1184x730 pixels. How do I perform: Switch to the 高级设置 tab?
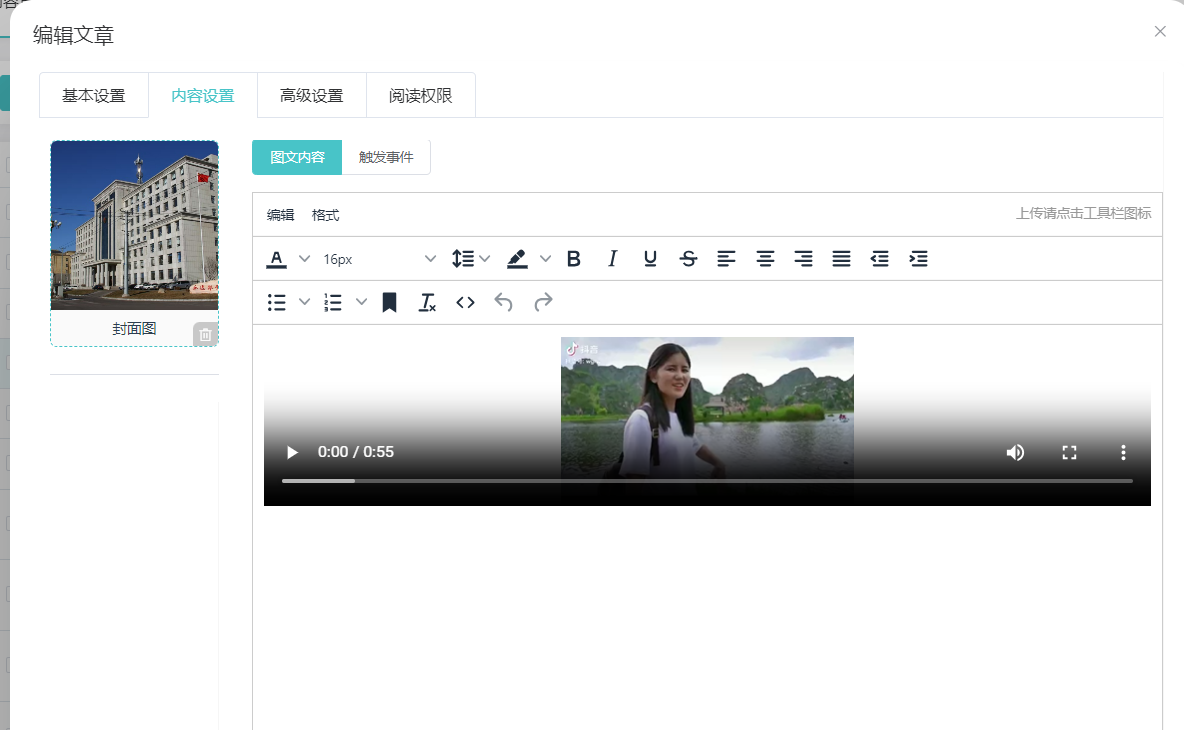click(311, 94)
